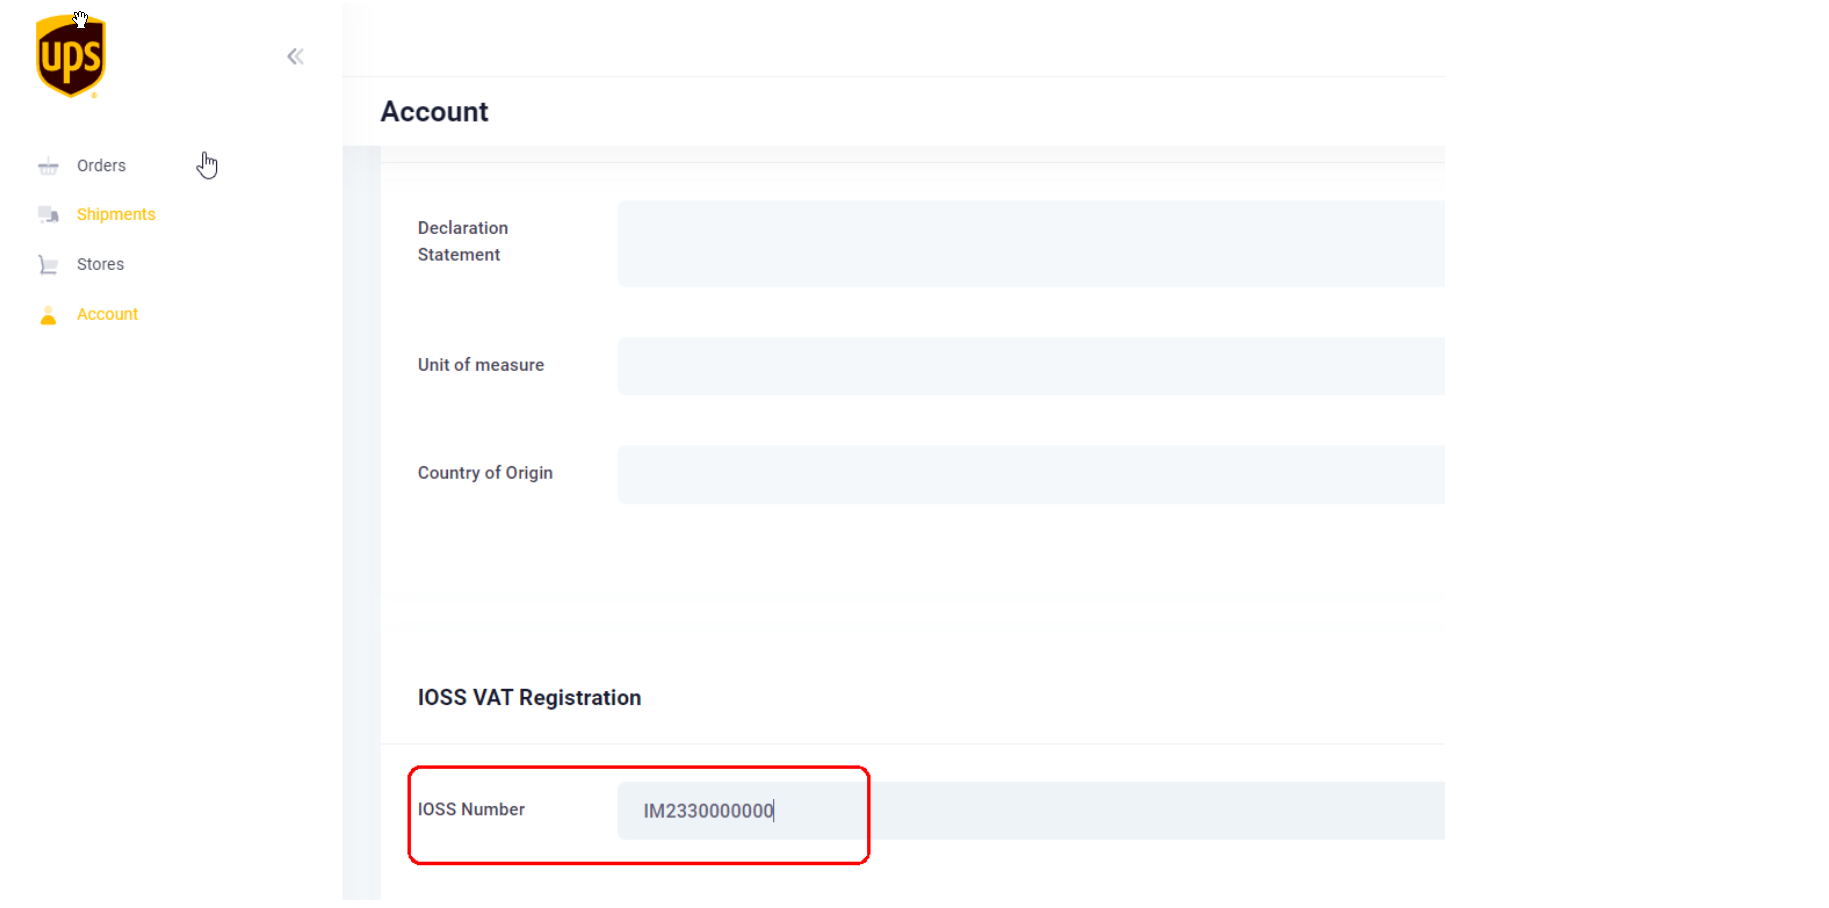Focus the Declaration Statement text area

point(1030,244)
